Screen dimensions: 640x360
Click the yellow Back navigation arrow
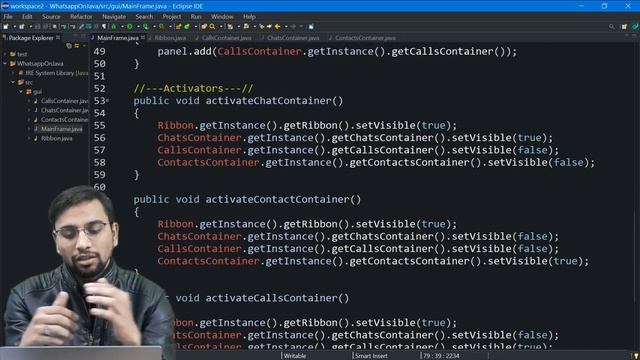[278, 27]
